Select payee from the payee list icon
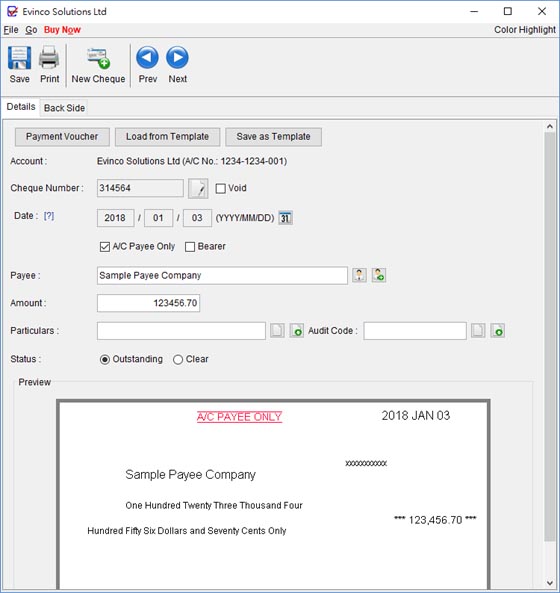Image resolution: width=560 pixels, height=593 pixels. [x=359, y=275]
